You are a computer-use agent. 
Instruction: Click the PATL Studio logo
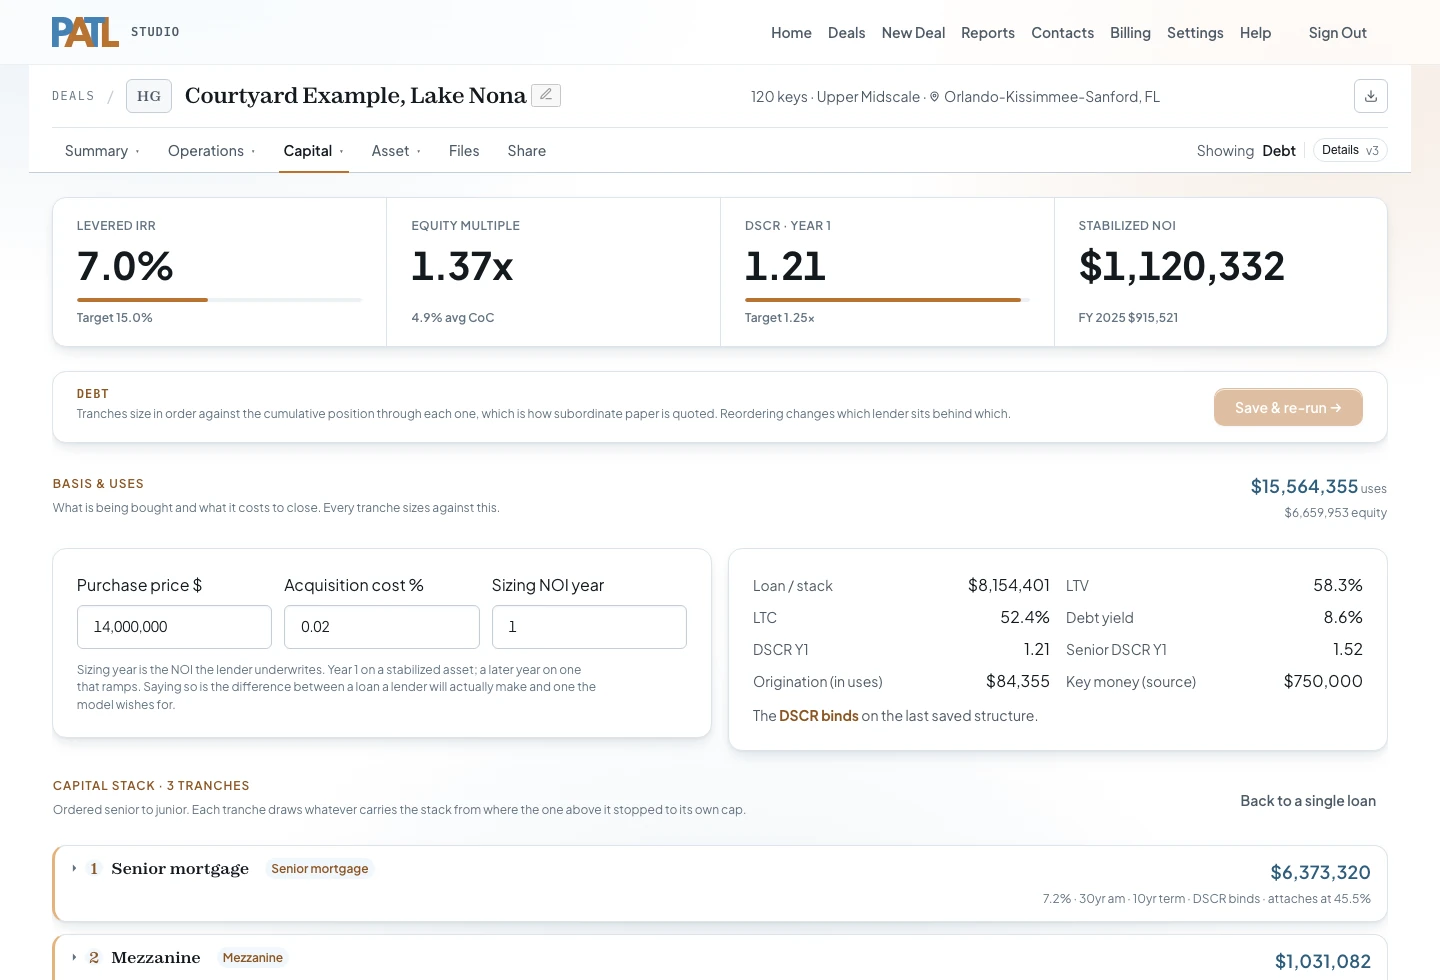(x=115, y=32)
